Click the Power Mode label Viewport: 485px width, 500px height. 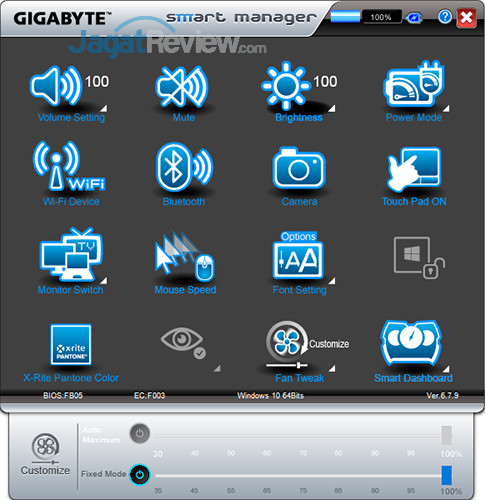click(414, 117)
